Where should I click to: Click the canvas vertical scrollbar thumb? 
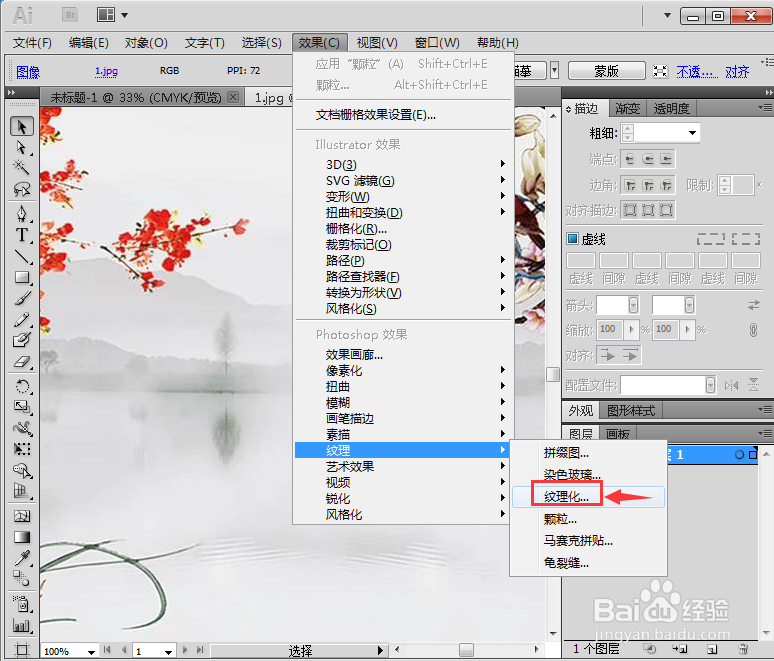(x=553, y=374)
